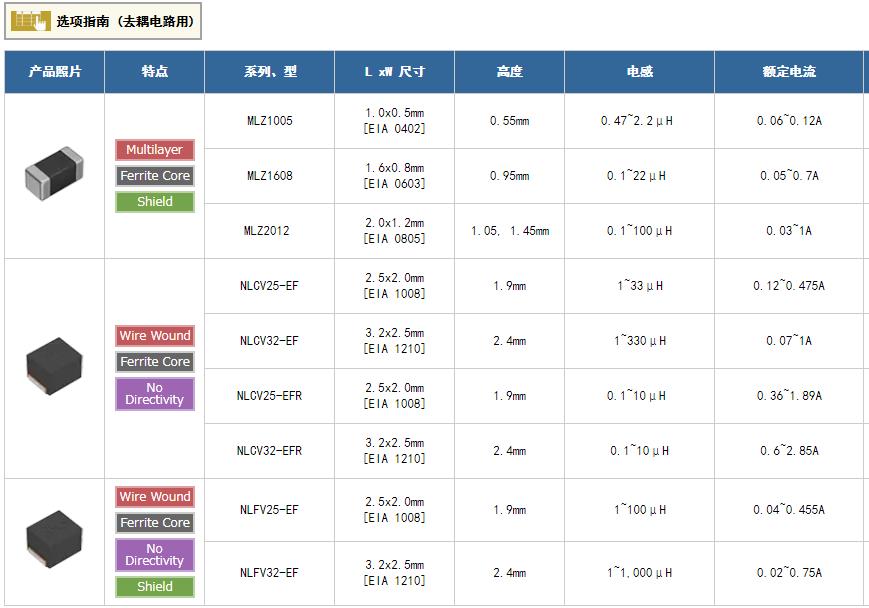Click the selection guide table icon

coord(30,21)
